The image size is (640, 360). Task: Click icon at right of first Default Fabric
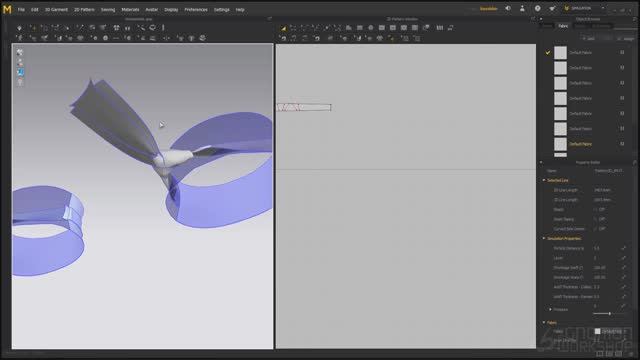(622, 52)
